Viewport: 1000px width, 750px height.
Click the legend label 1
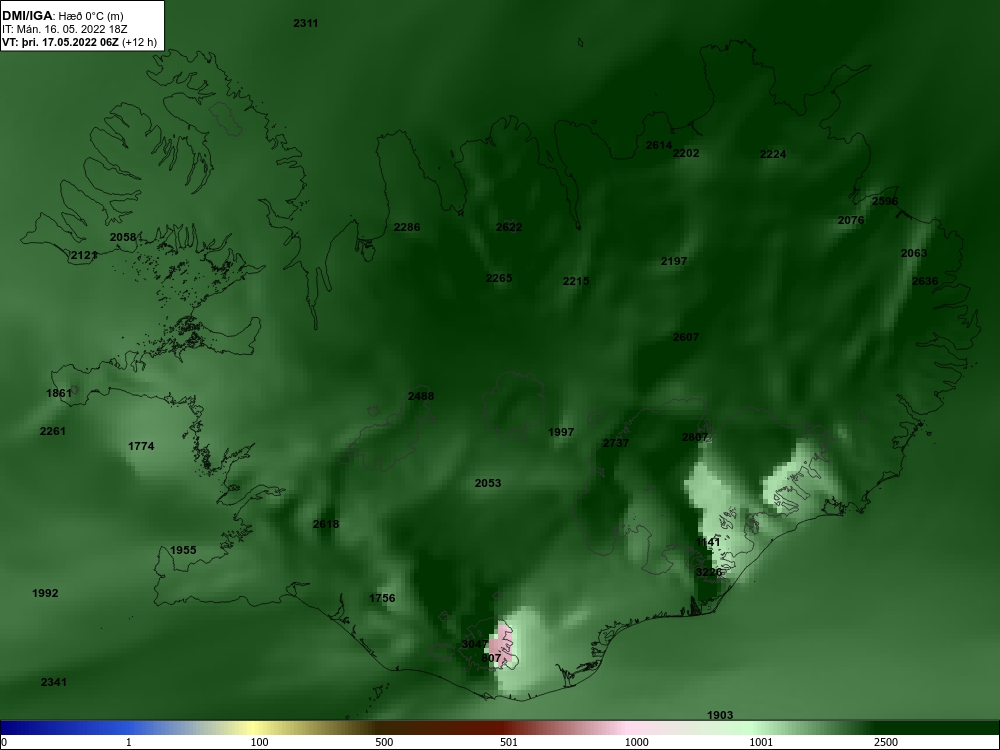coord(129,742)
